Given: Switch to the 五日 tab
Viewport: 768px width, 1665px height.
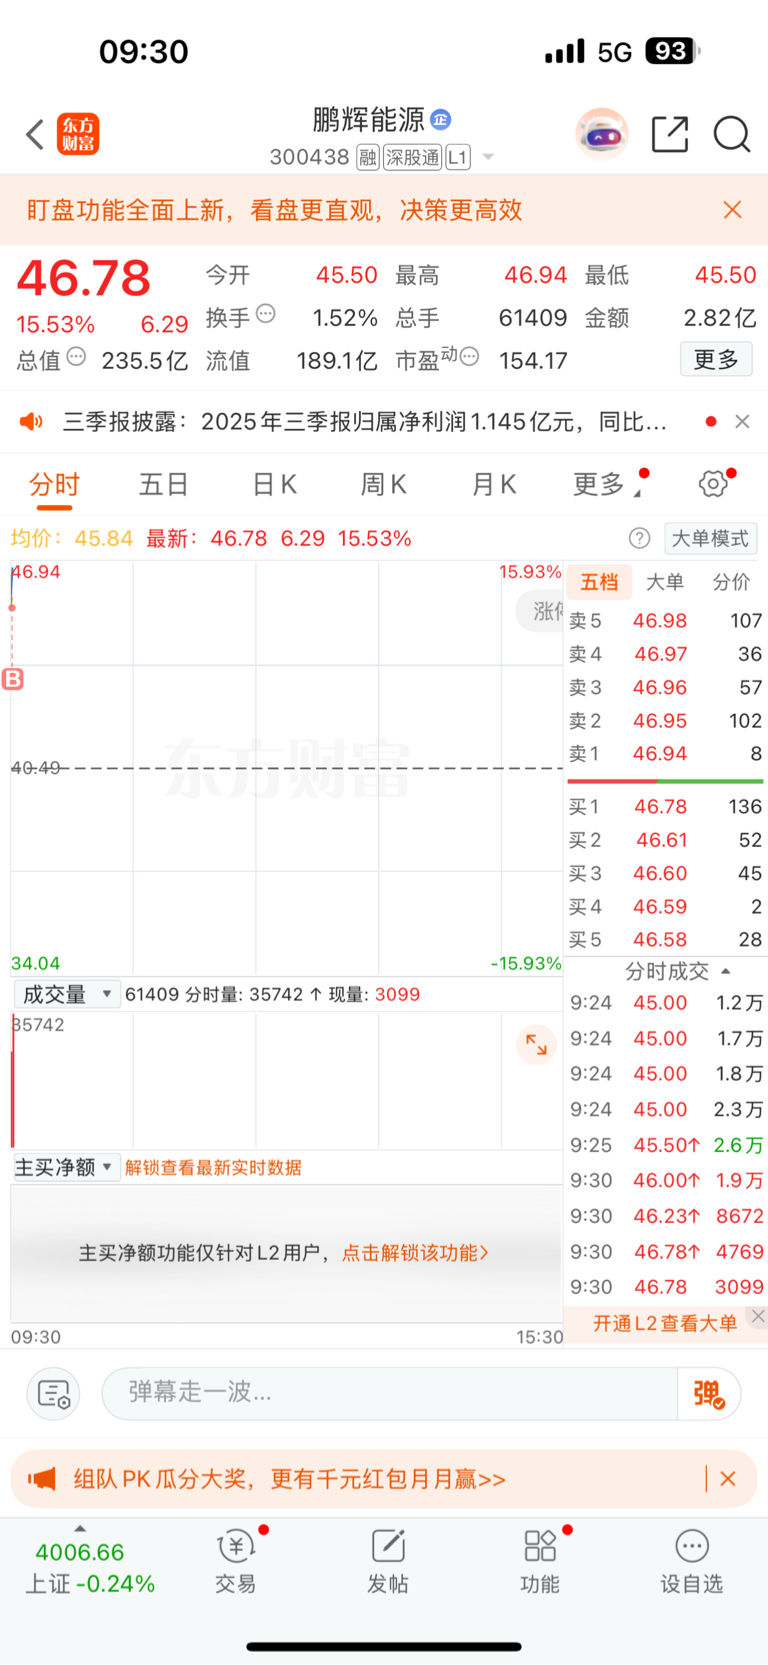Looking at the screenshot, I should pos(164,485).
